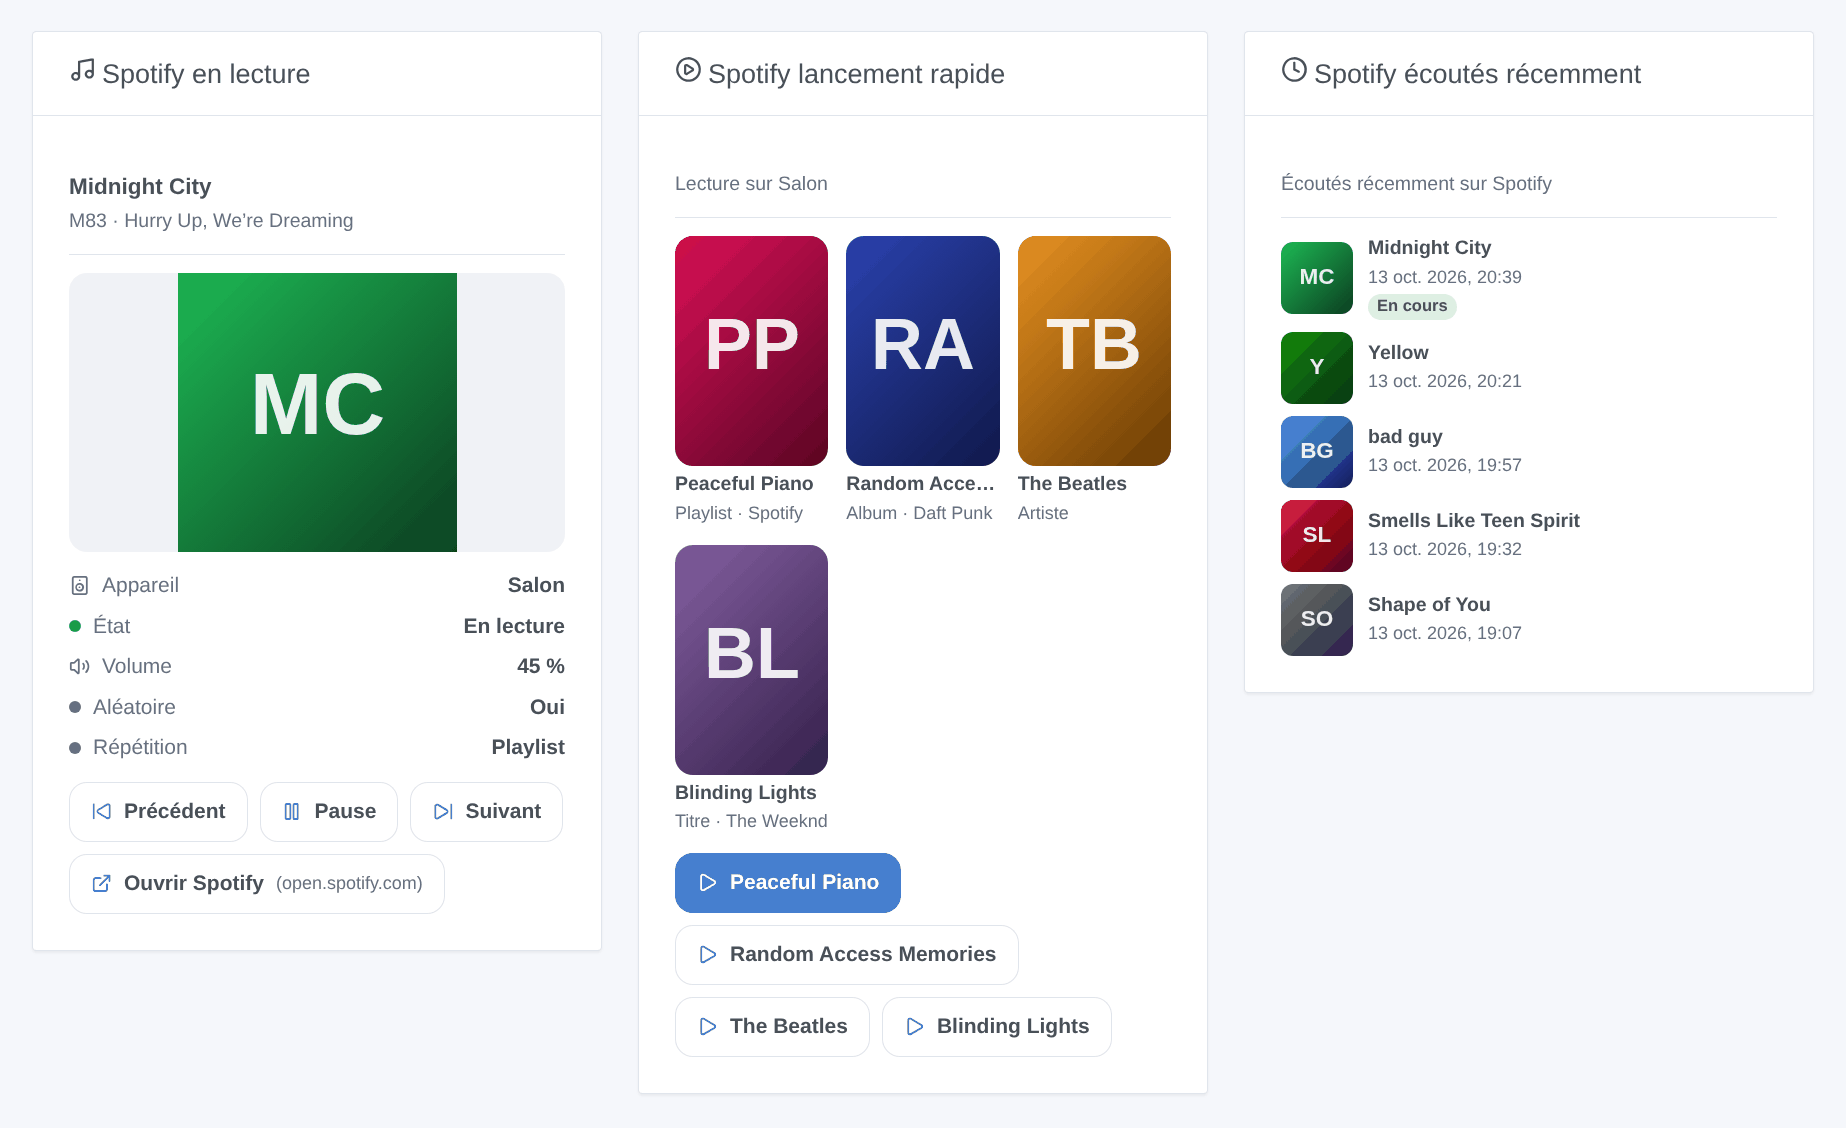1846x1128 pixels.
Task: Click the BG thumbnail for bad guy
Action: 1317,452
